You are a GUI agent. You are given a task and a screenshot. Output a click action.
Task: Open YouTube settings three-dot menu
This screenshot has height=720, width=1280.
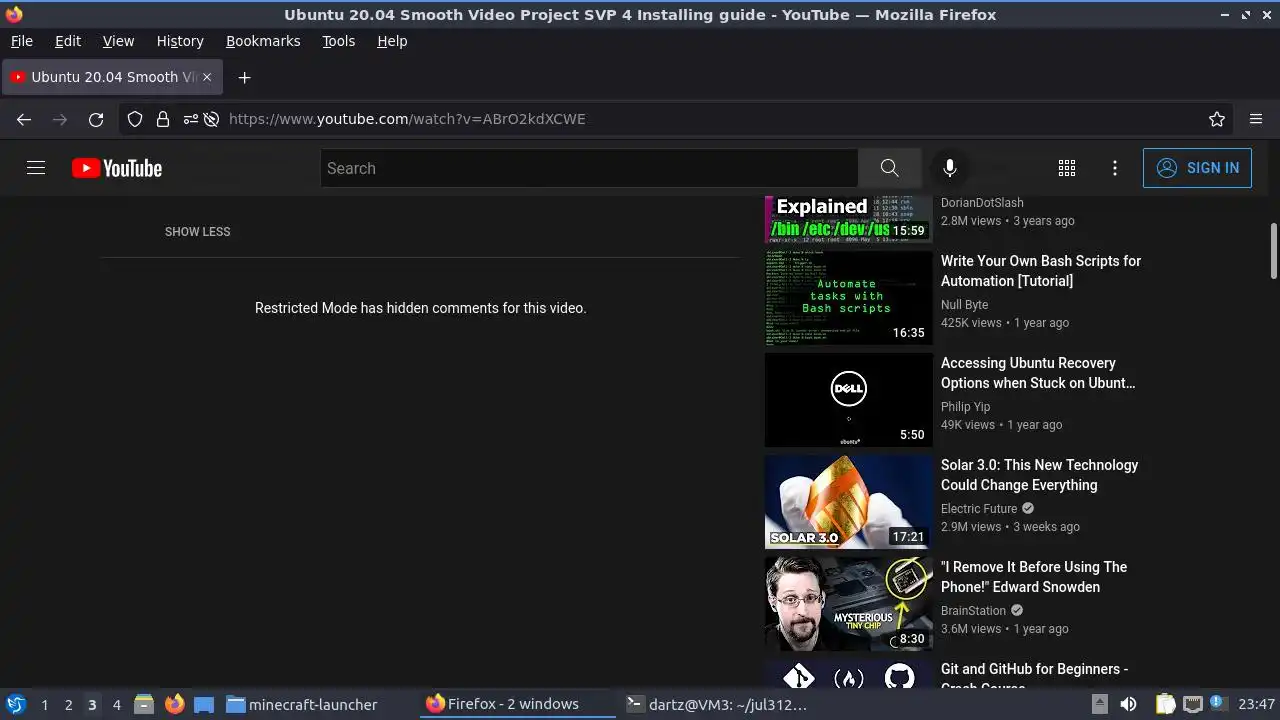click(x=1115, y=168)
